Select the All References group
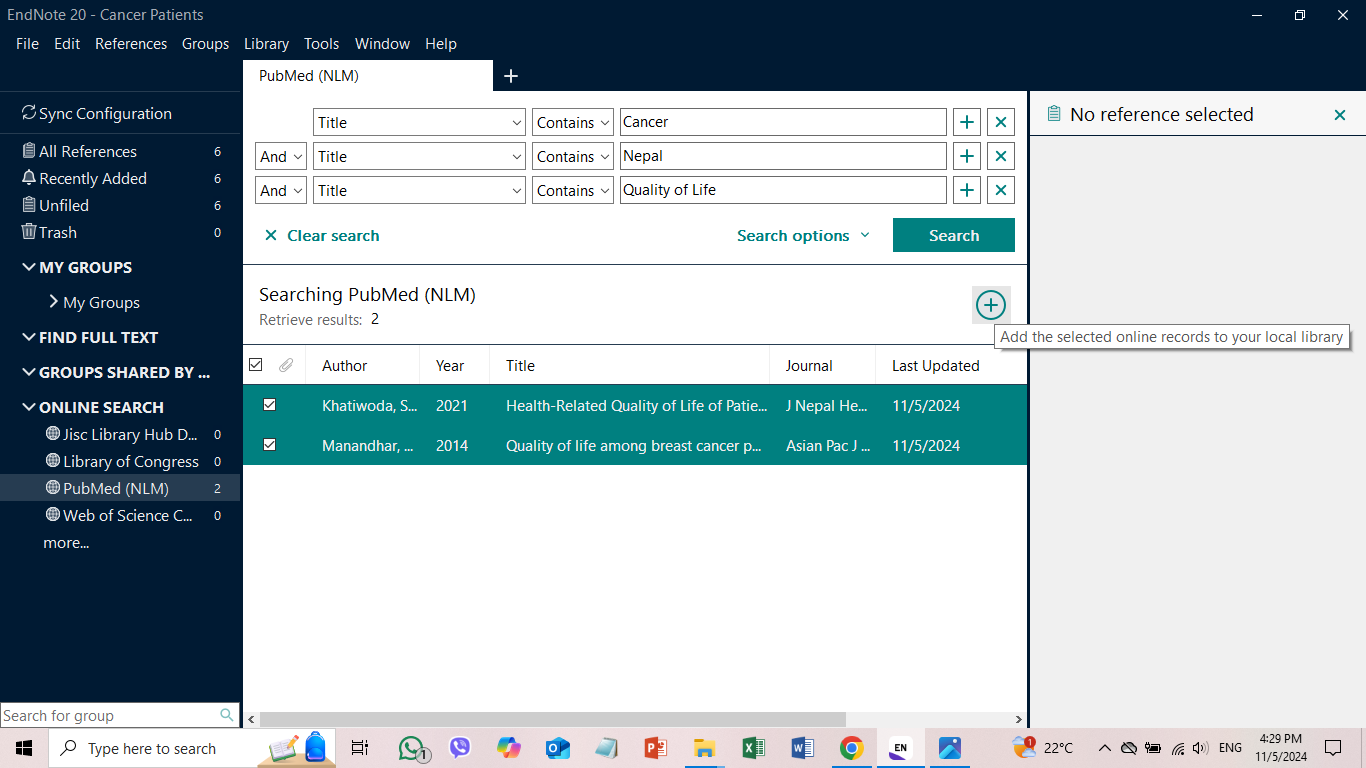Image resolution: width=1366 pixels, height=768 pixels. tap(120, 151)
